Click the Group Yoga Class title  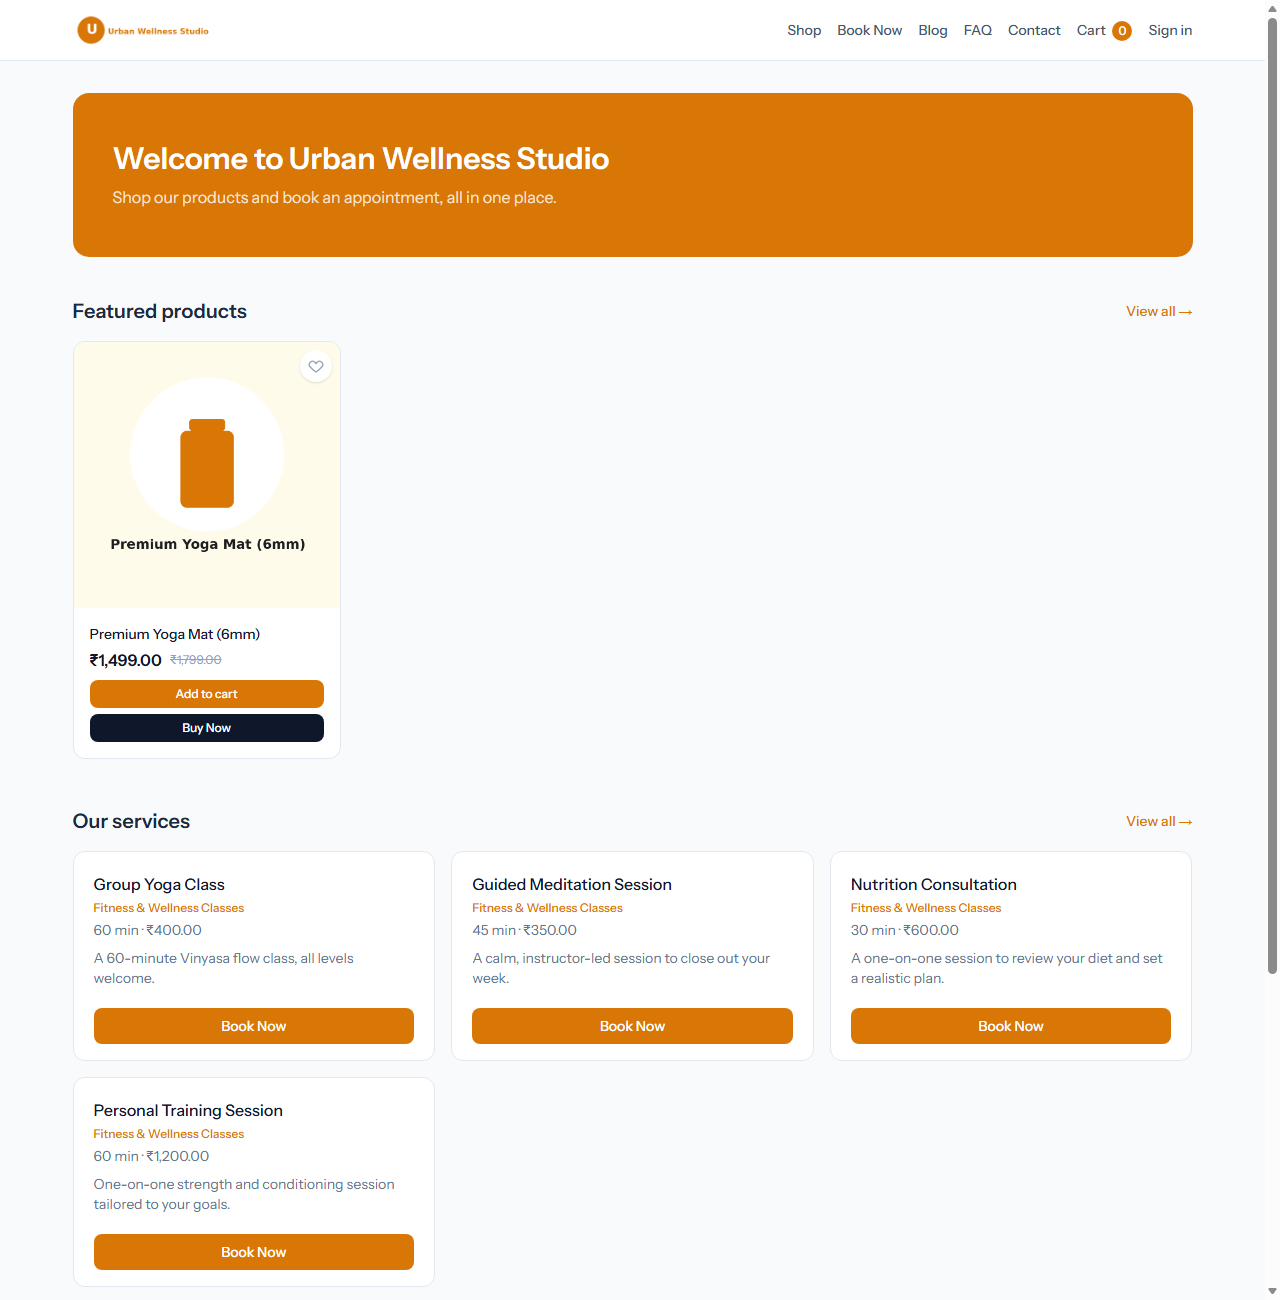[x=159, y=884]
